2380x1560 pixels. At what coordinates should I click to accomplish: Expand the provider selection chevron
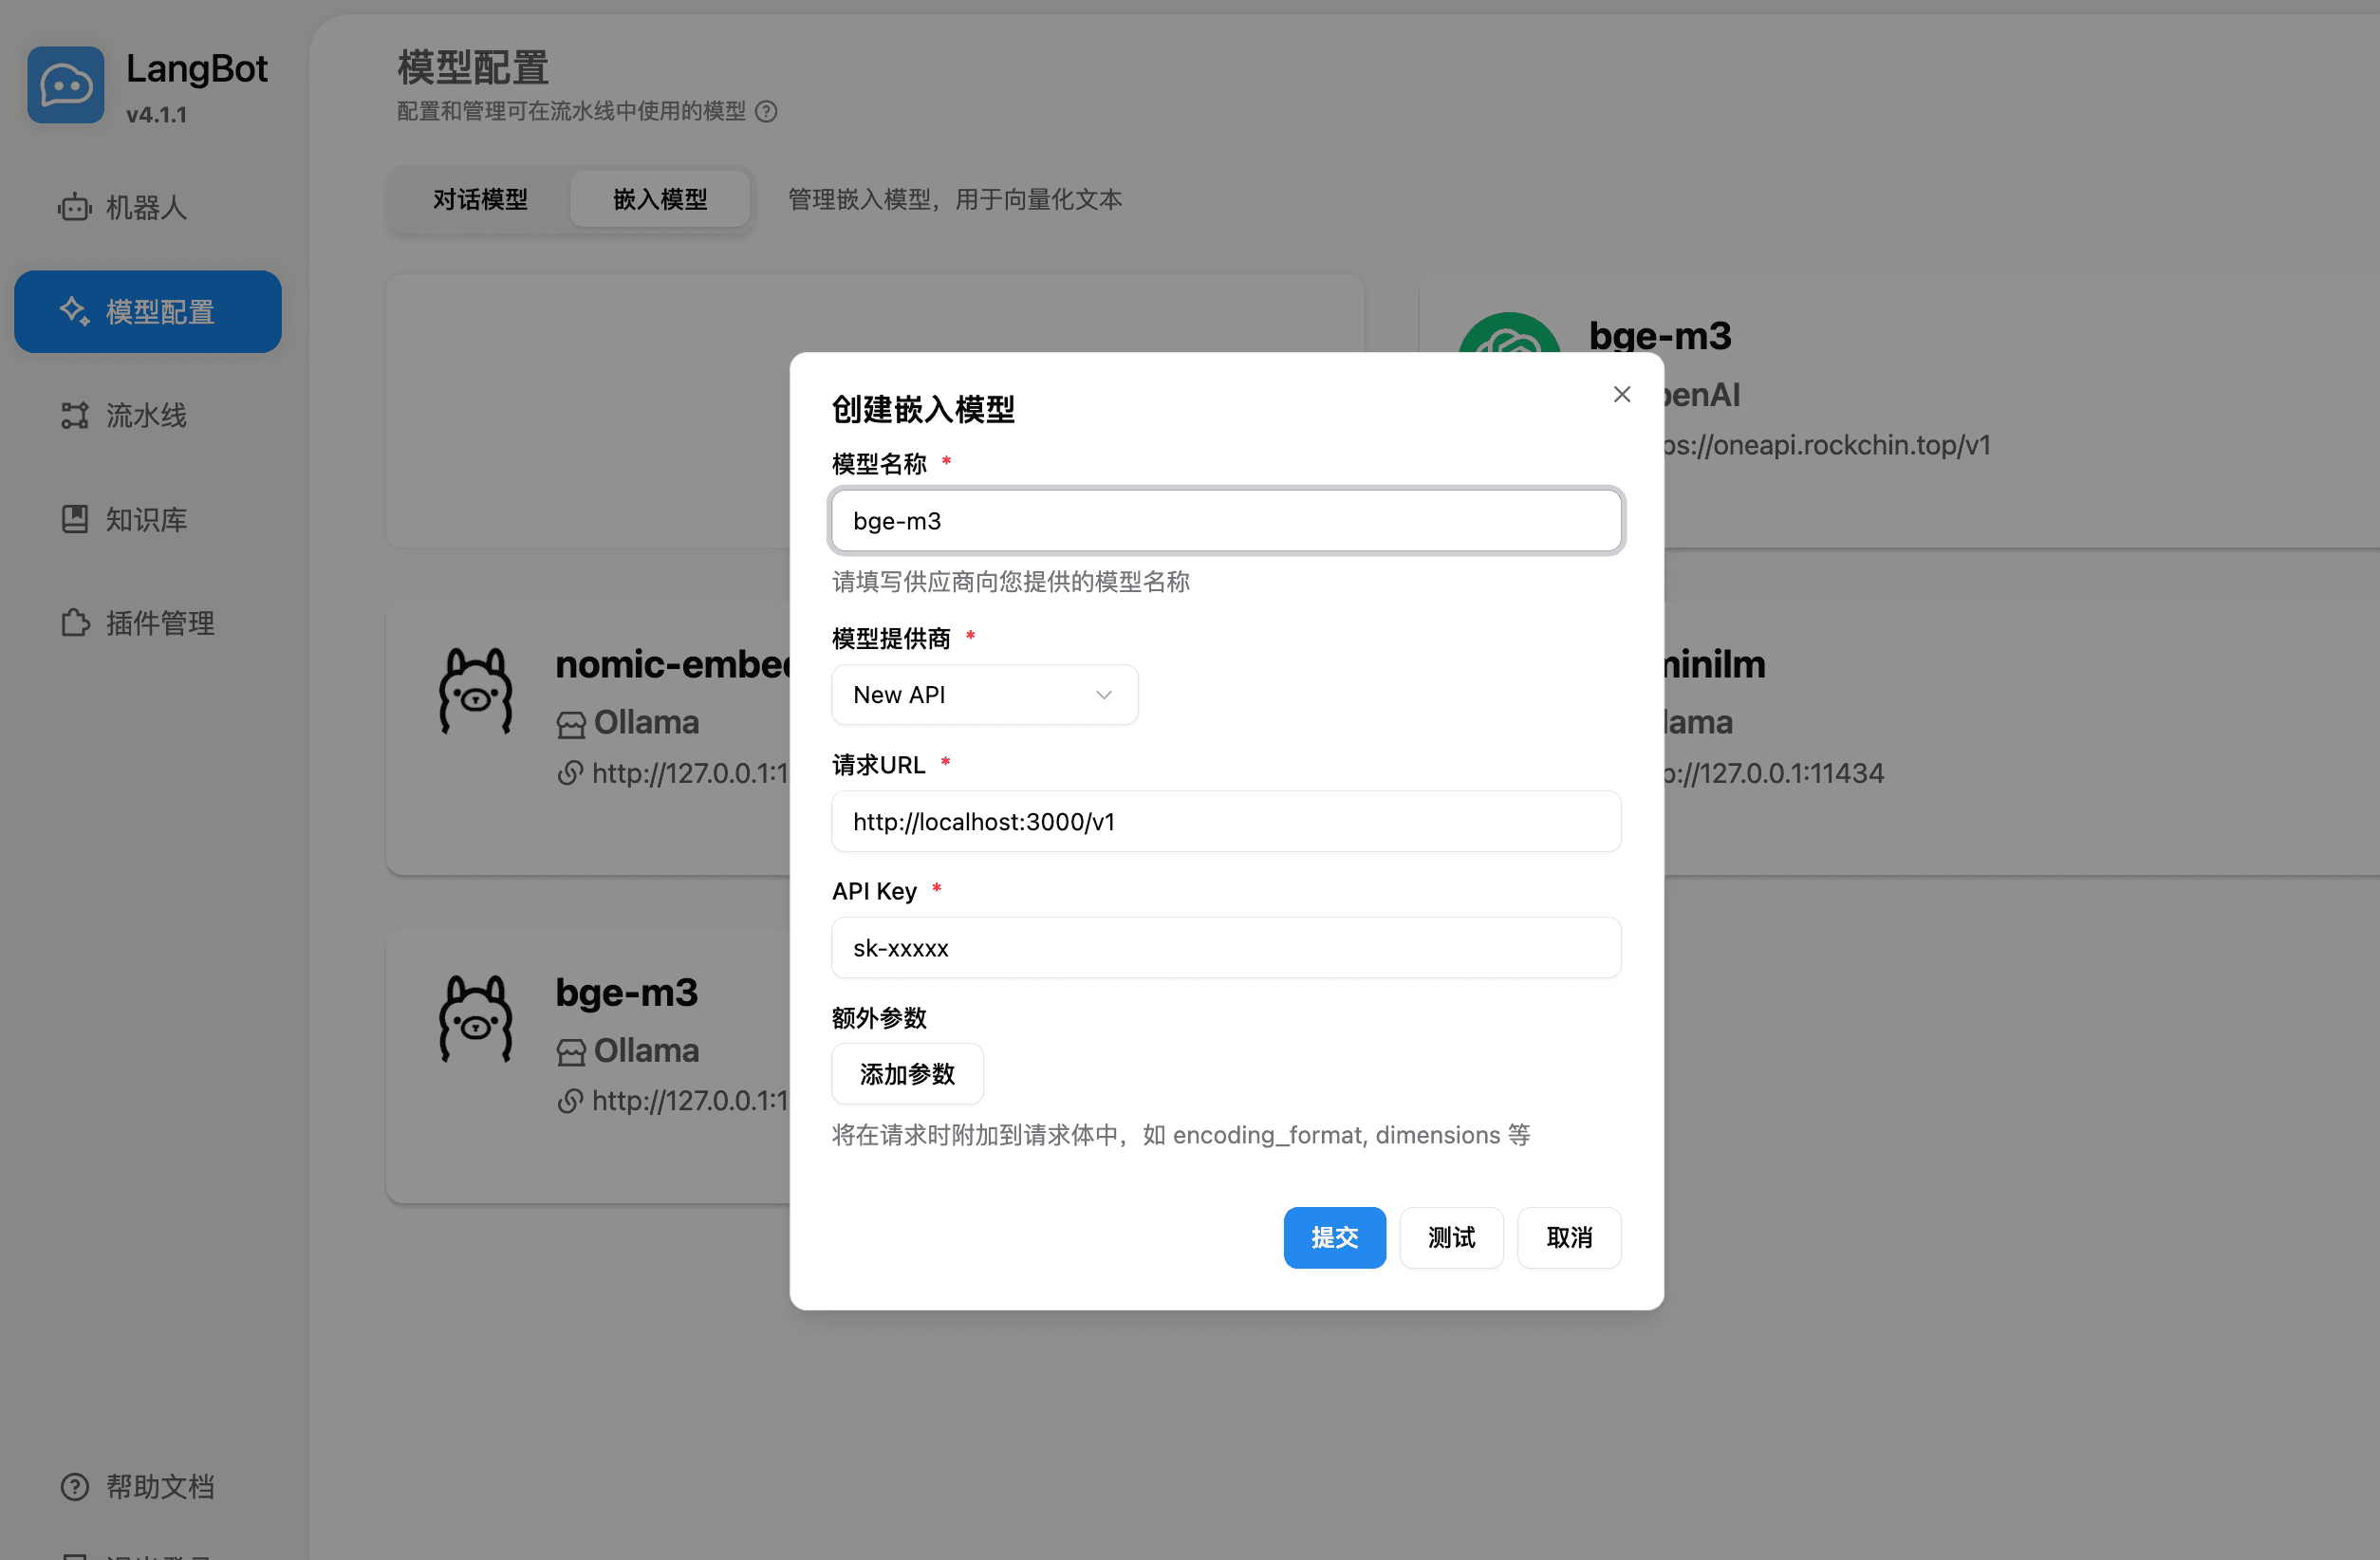(1102, 694)
